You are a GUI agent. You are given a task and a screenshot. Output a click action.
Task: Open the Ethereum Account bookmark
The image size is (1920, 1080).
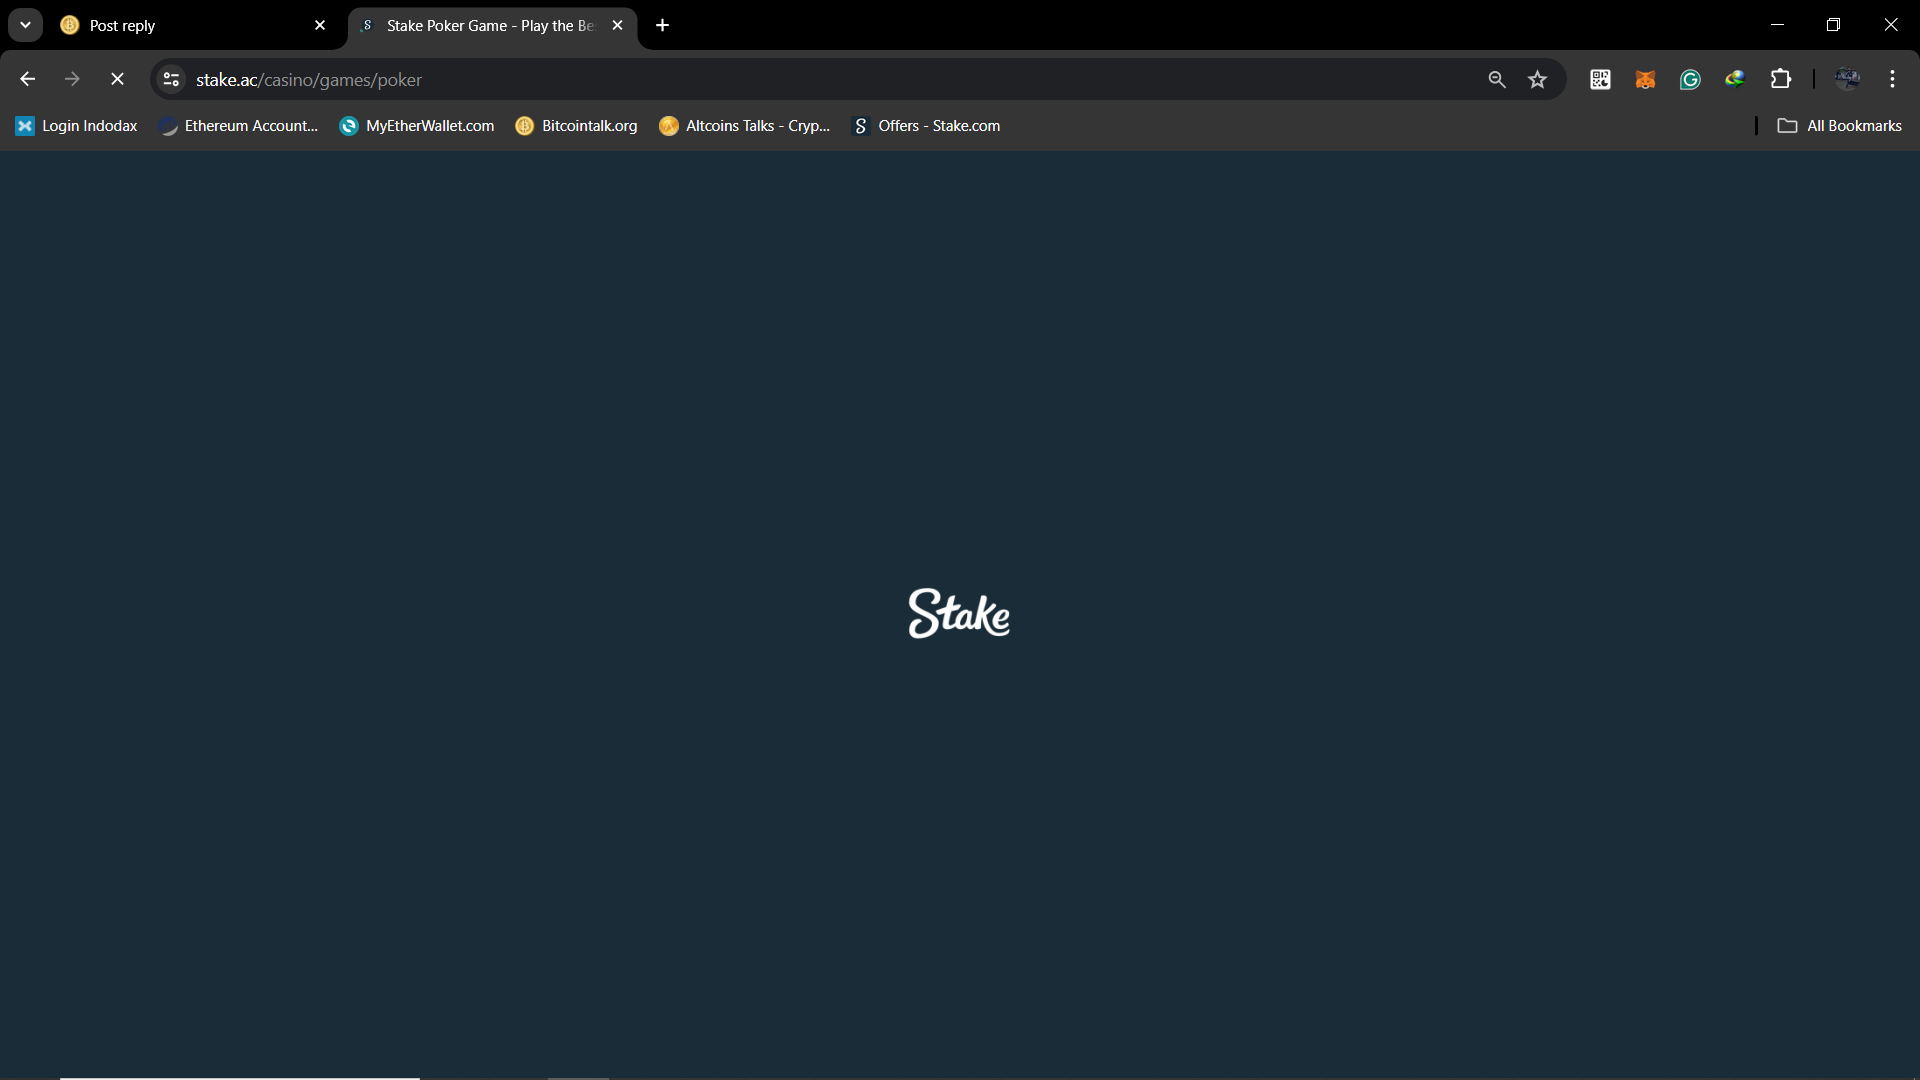239,126
